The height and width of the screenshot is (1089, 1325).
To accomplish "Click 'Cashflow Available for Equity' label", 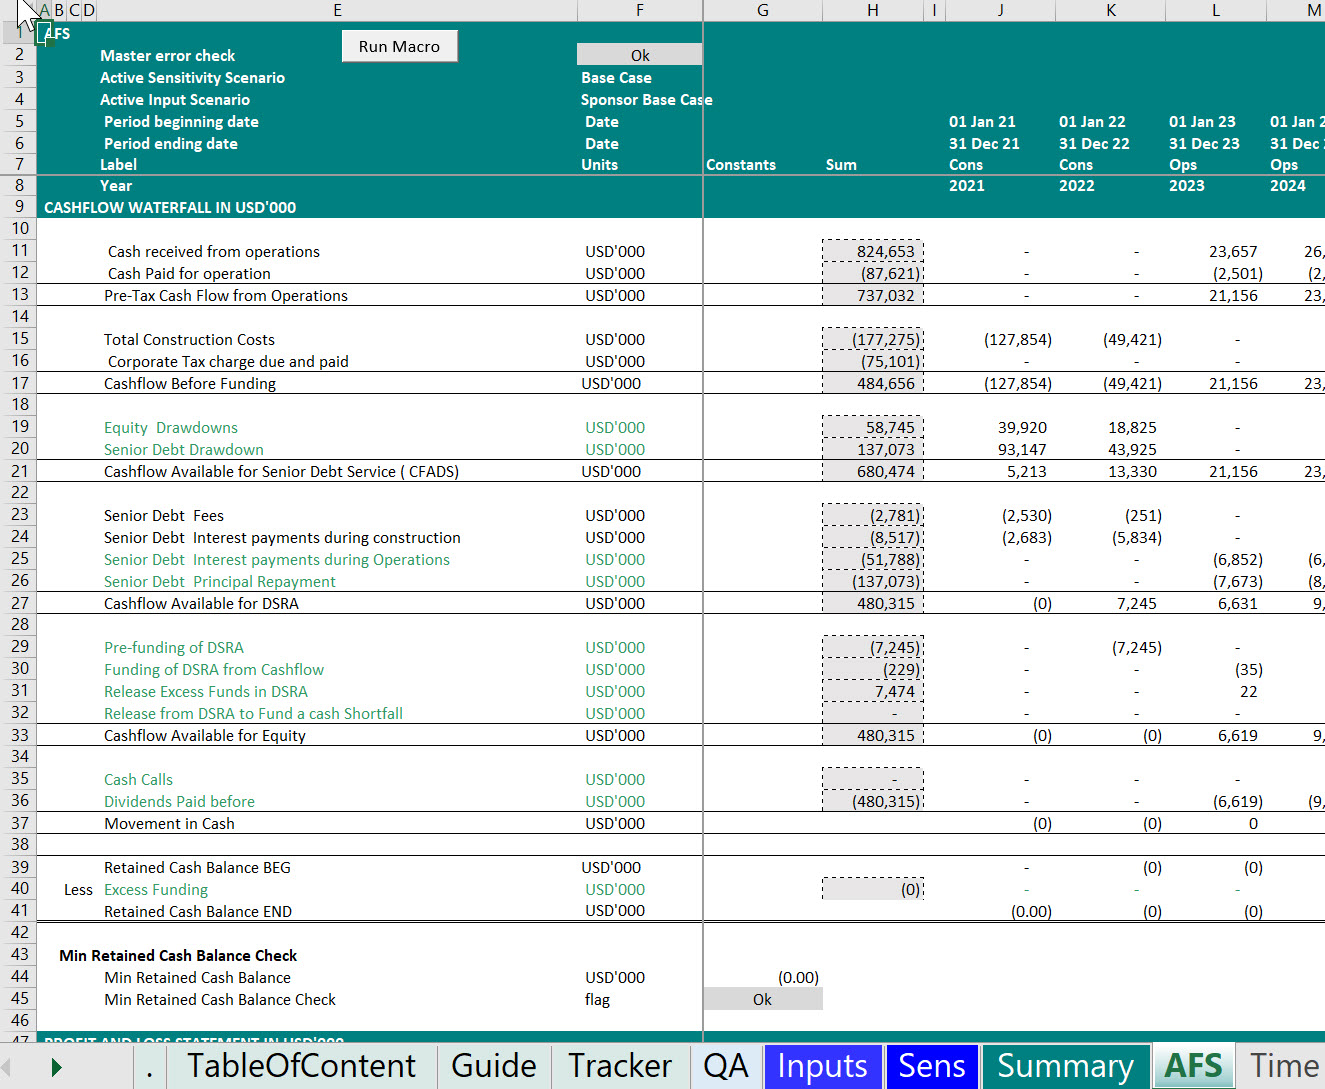I will (205, 735).
